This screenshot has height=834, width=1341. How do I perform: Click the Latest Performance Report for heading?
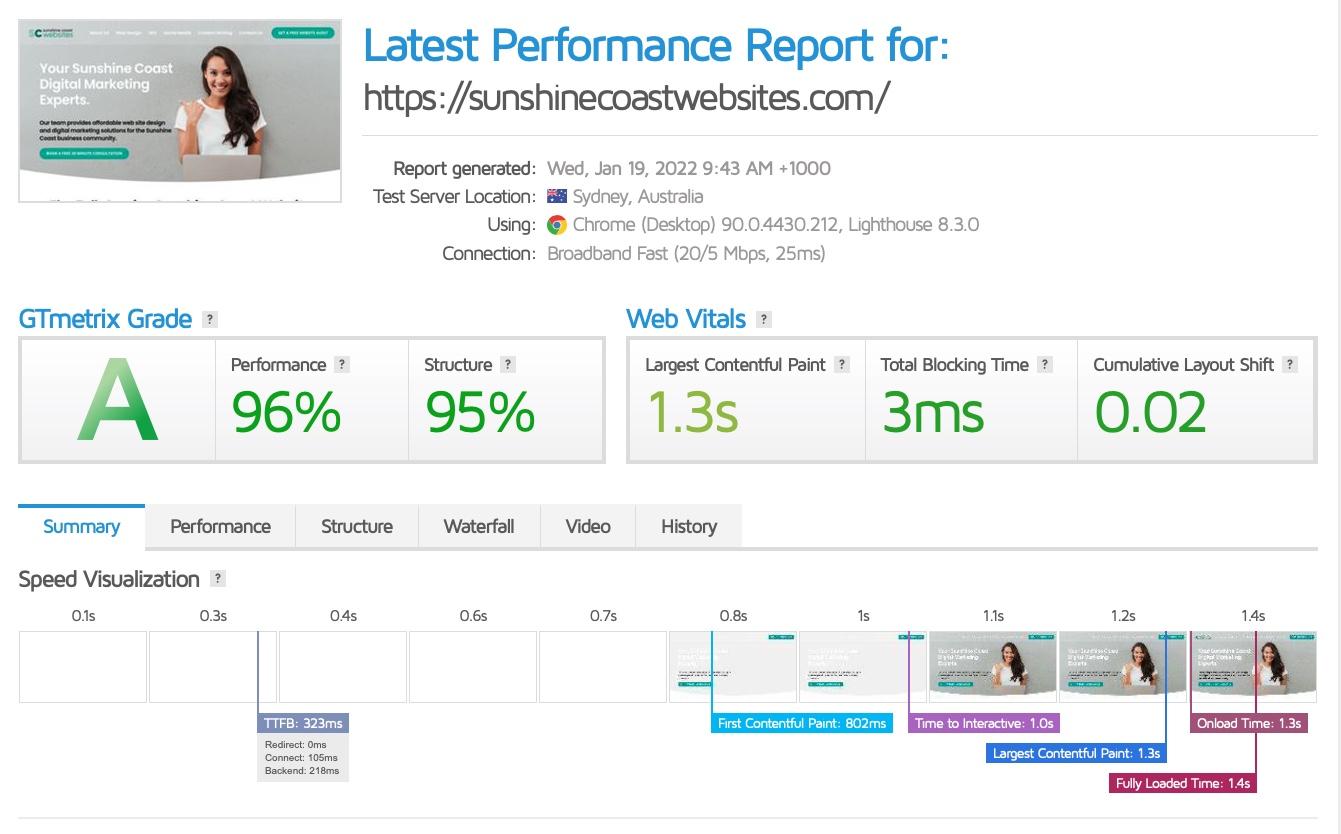(x=656, y=45)
